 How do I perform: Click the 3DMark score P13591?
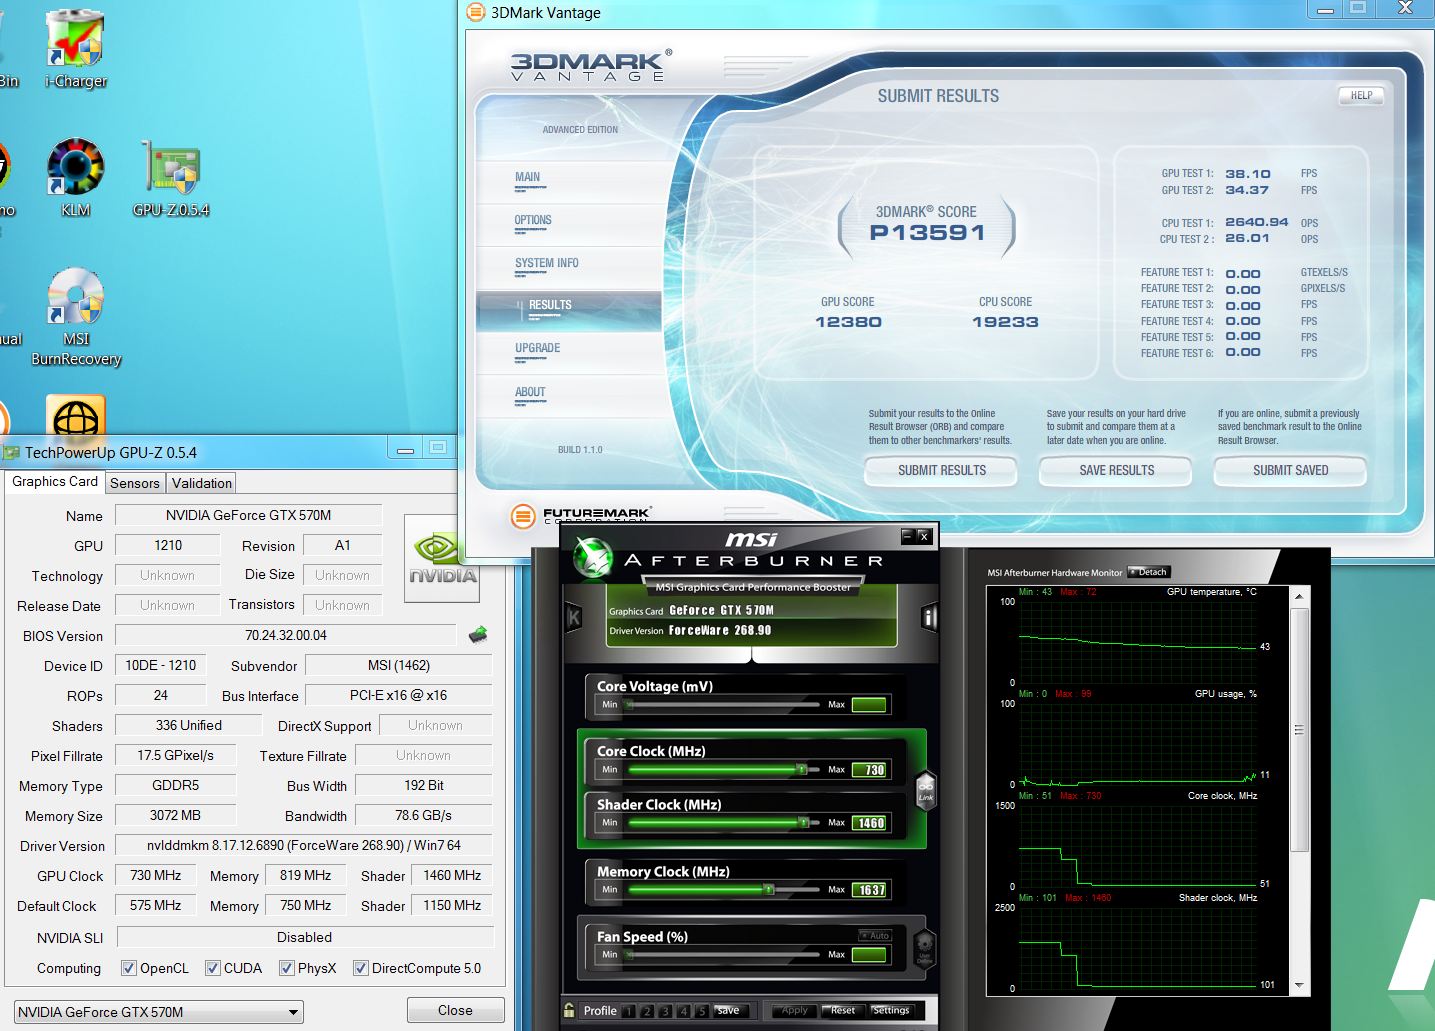coord(927,233)
